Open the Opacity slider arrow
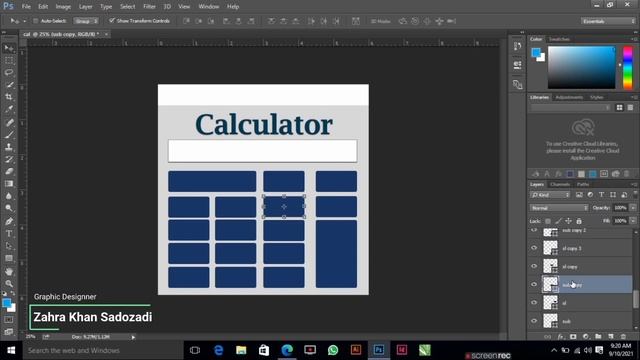This screenshot has height=360, width=640. pyautogui.click(x=633, y=208)
